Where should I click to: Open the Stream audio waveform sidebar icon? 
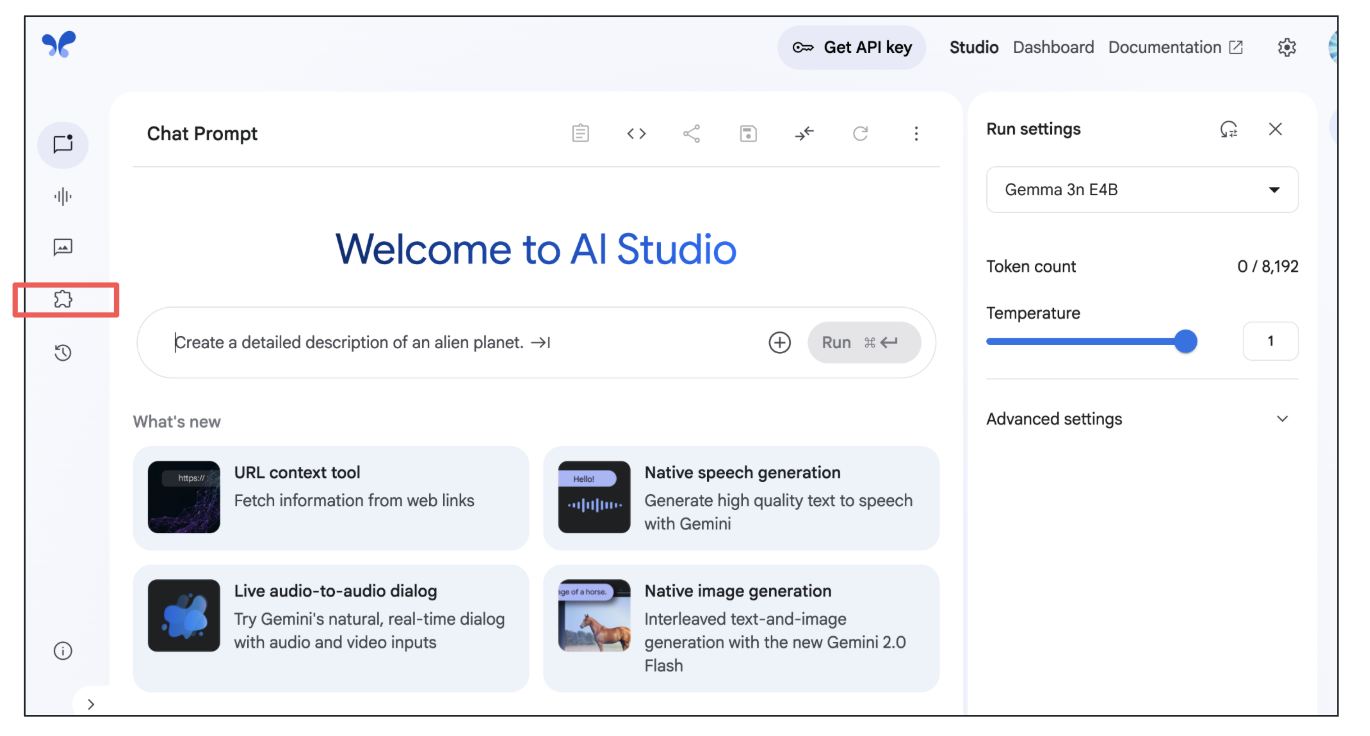(63, 196)
